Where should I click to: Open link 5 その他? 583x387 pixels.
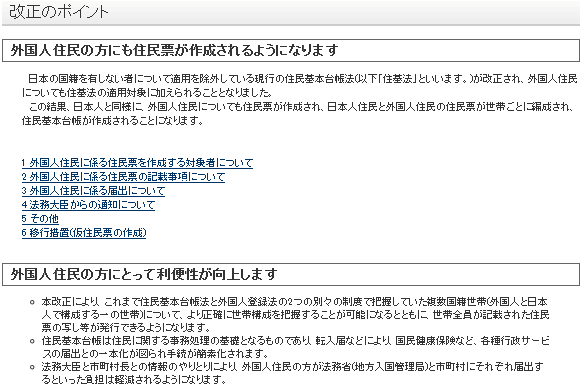[40, 219]
